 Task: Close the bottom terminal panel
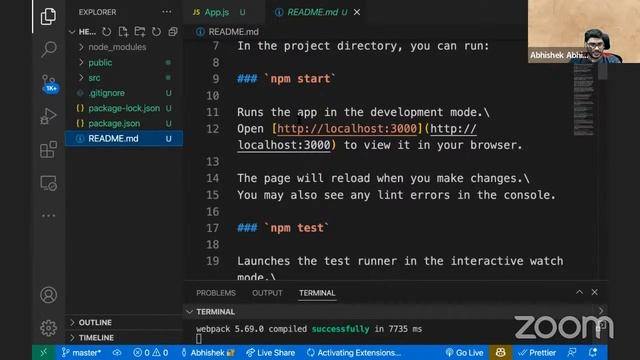[594, 292]
